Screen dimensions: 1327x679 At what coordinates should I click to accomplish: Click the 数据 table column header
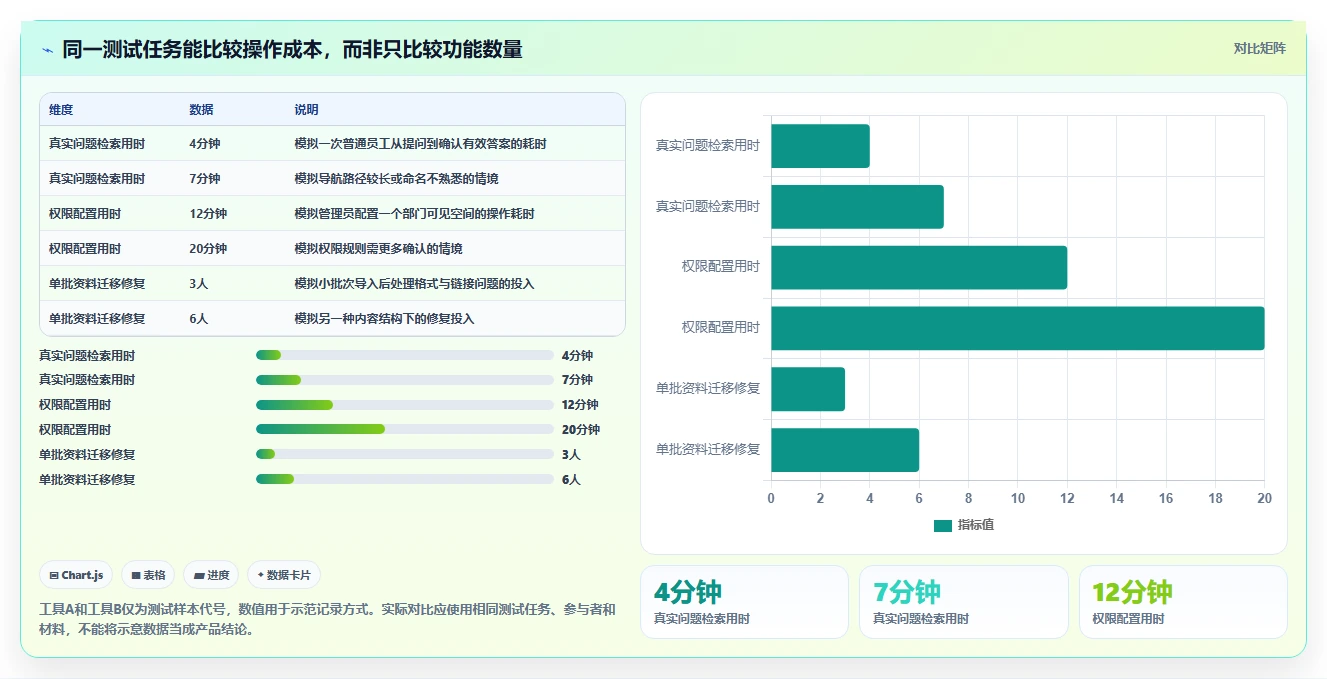[x=201, y=110]
